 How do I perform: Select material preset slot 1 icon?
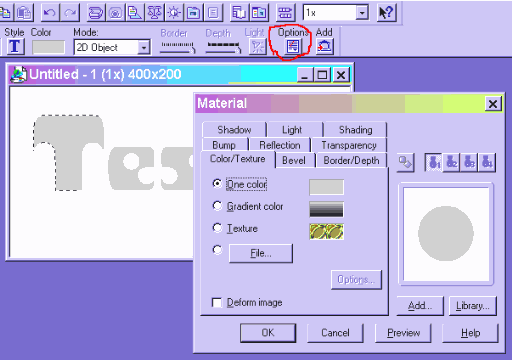pos(434,162)
